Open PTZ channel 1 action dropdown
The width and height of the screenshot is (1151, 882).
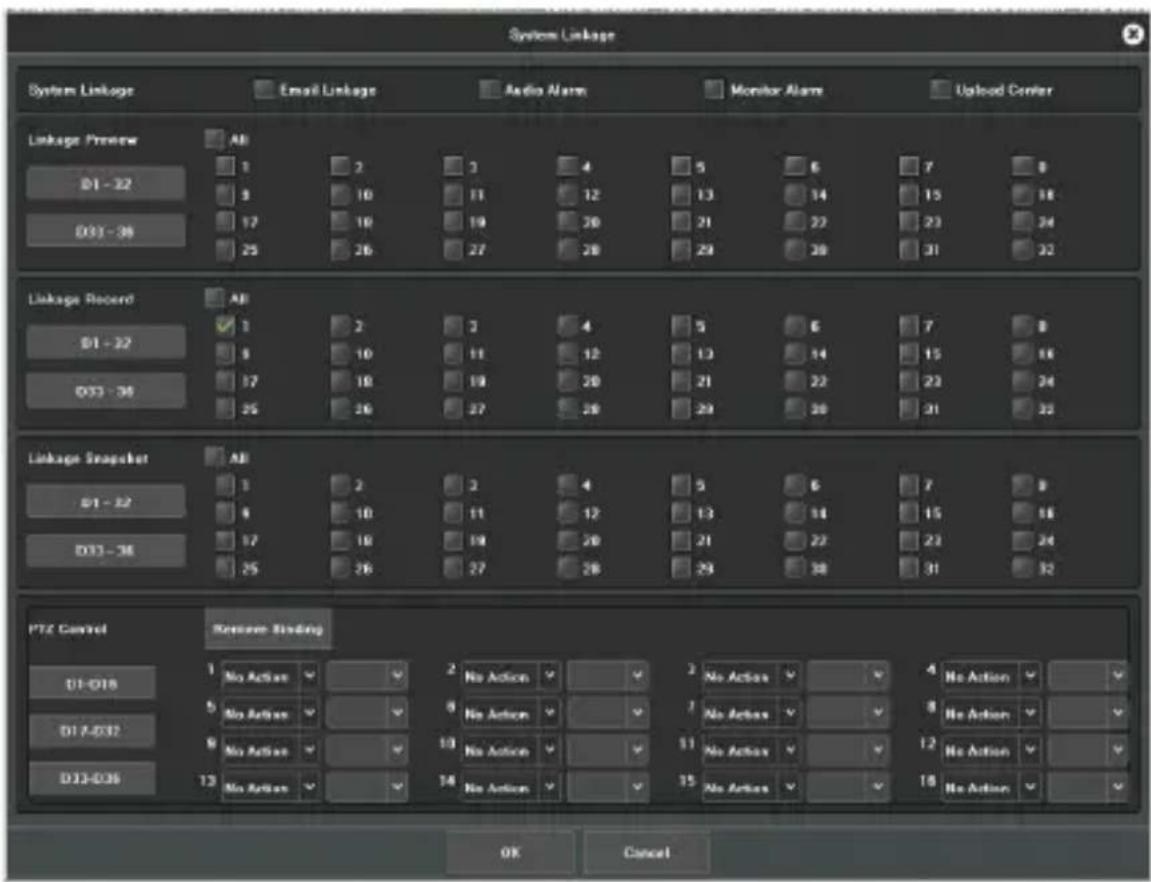point(269,677)
